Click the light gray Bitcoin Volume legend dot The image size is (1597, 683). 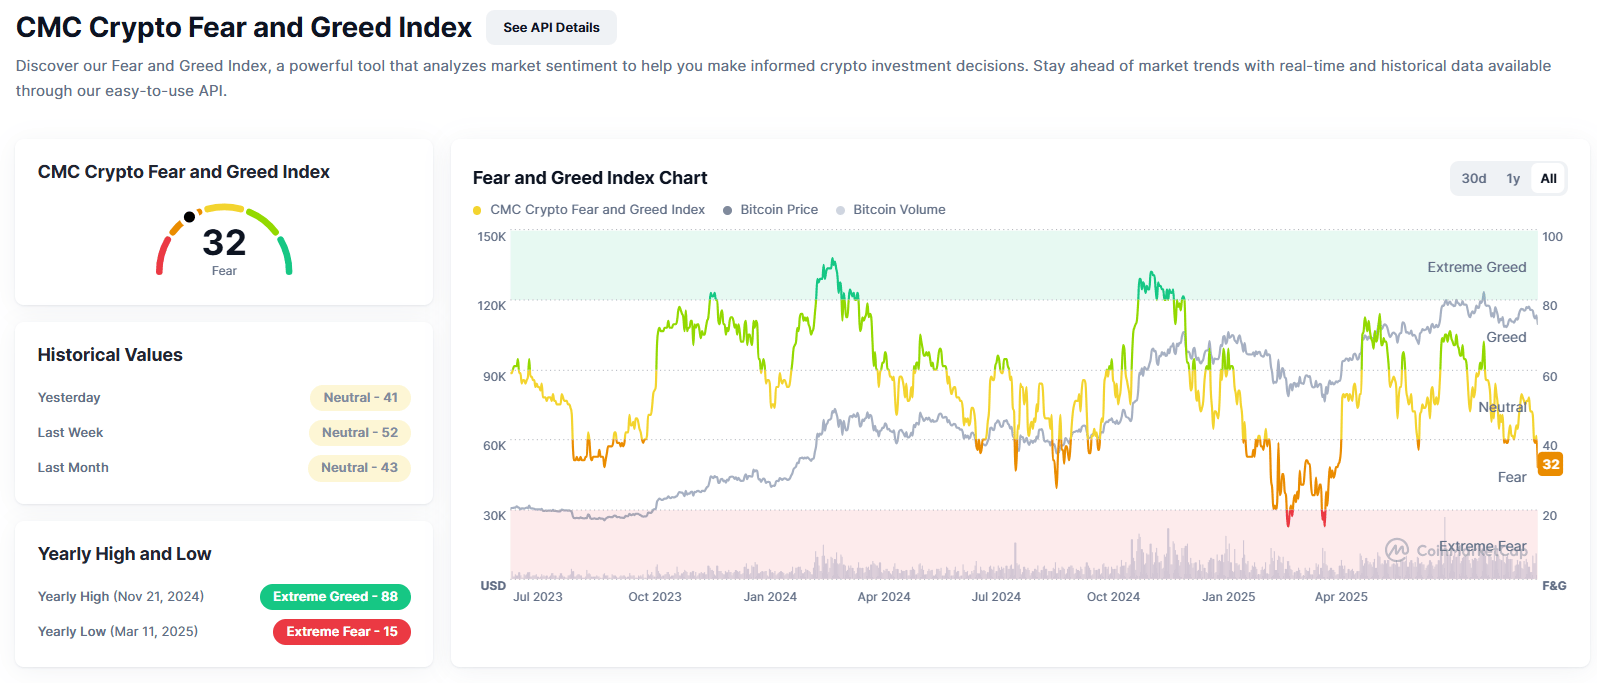point(841,210)
